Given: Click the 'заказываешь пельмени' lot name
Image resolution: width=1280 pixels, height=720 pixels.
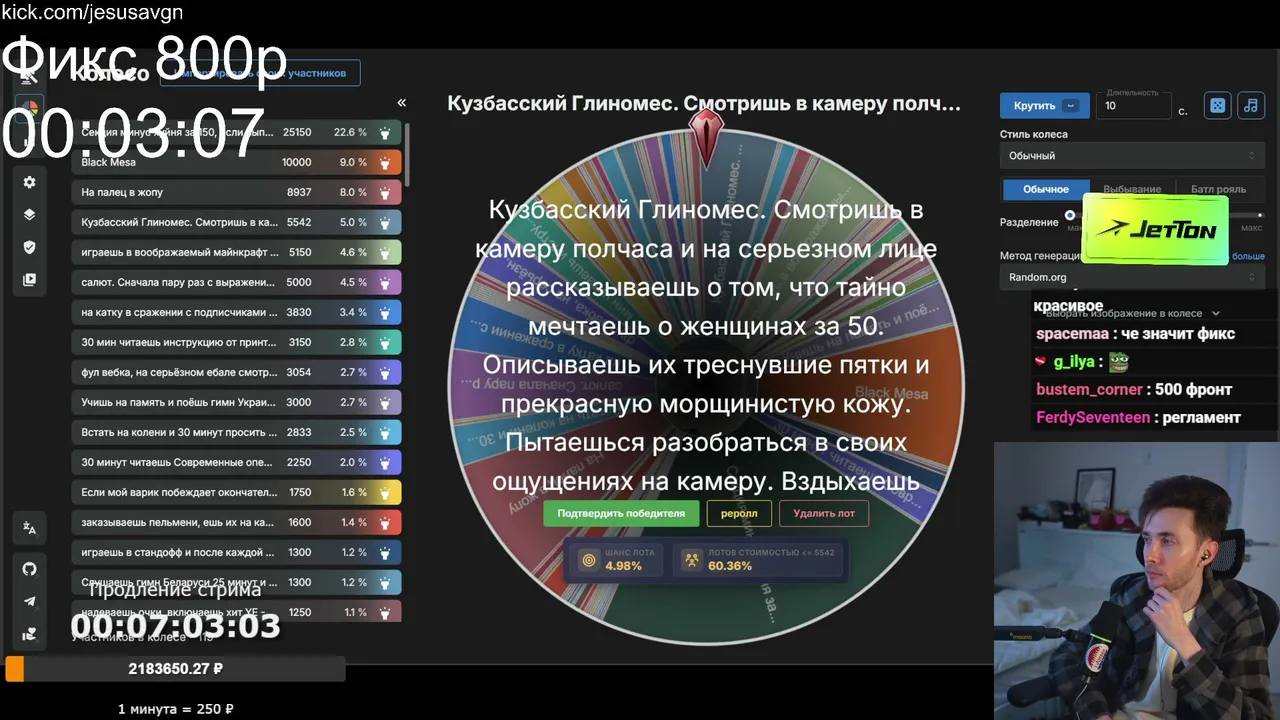Looking at the screenshot, I should pos(177,522).
